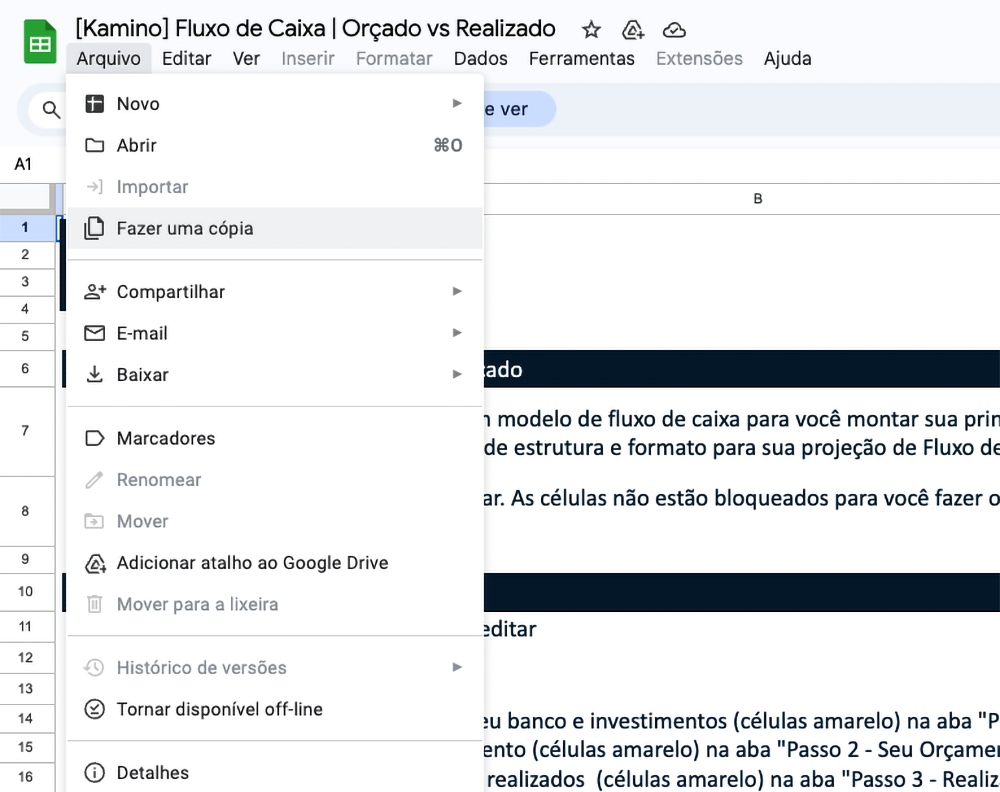1000x792 pixels.
Task: Select column B header
Action: tap(757, 198)
